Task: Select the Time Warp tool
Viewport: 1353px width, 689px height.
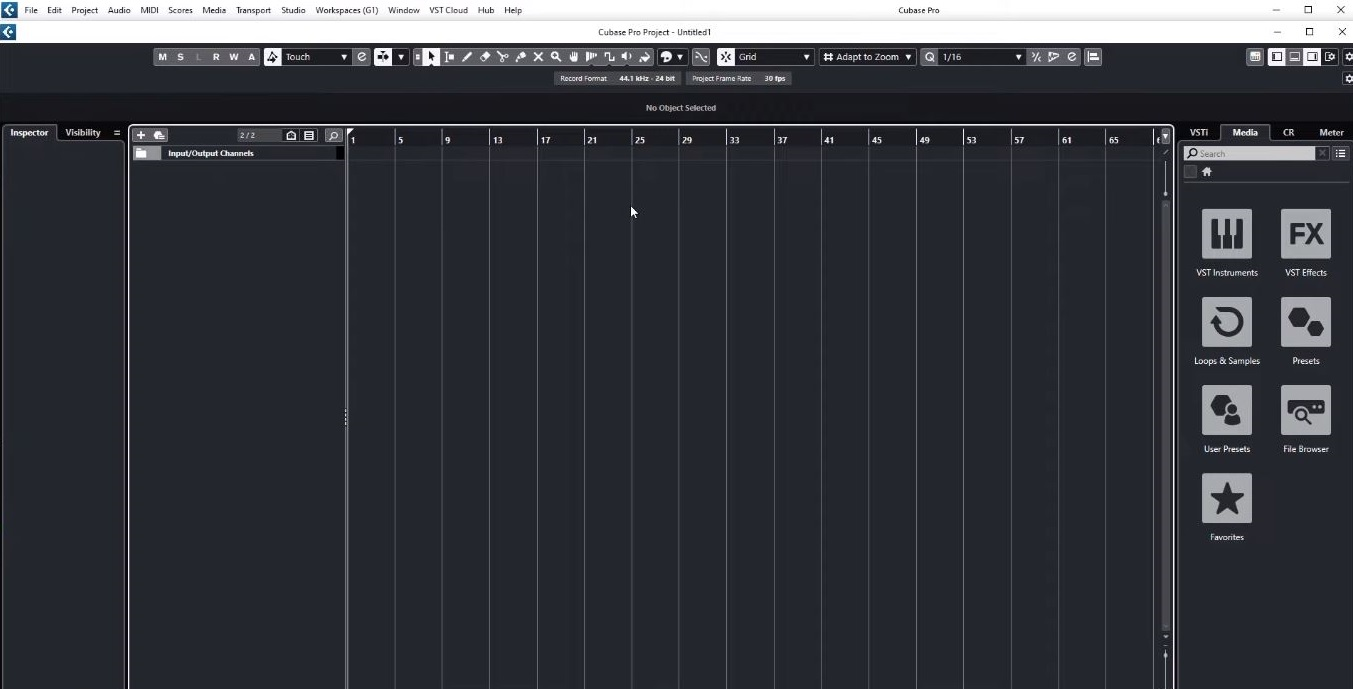Action: point(591,57)
